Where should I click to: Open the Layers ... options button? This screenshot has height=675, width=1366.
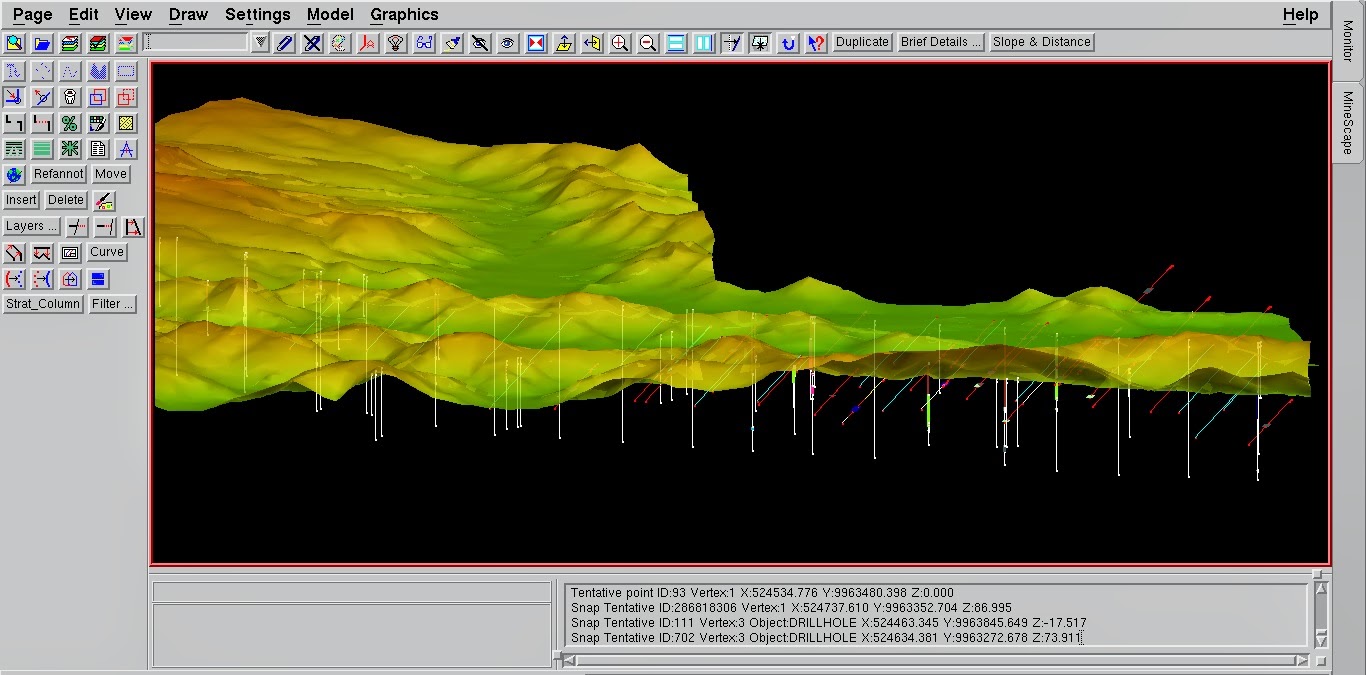click(x=31, y=227)
